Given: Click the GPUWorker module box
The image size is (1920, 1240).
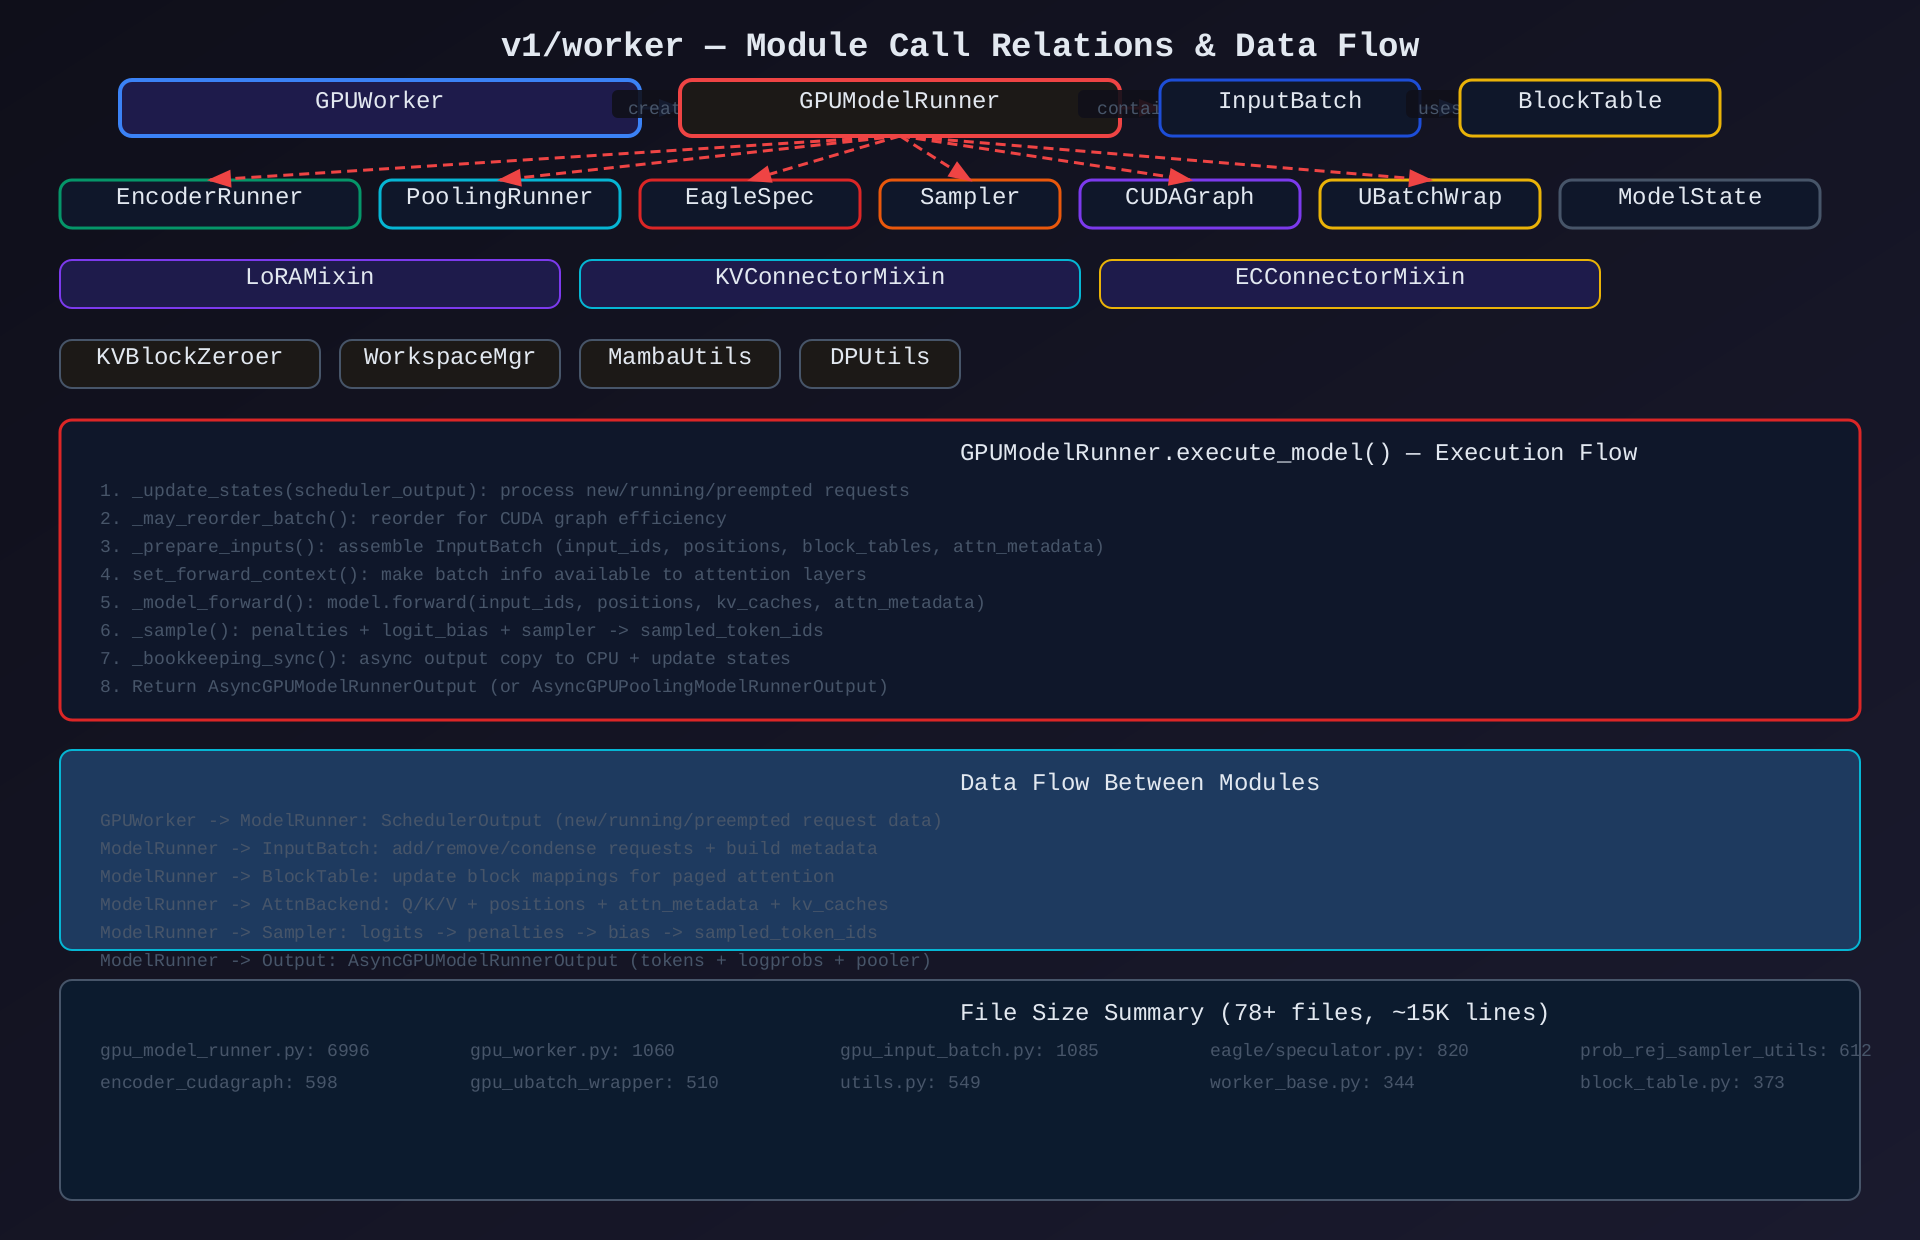Looking at the screenshot, I should coord(379,107).
